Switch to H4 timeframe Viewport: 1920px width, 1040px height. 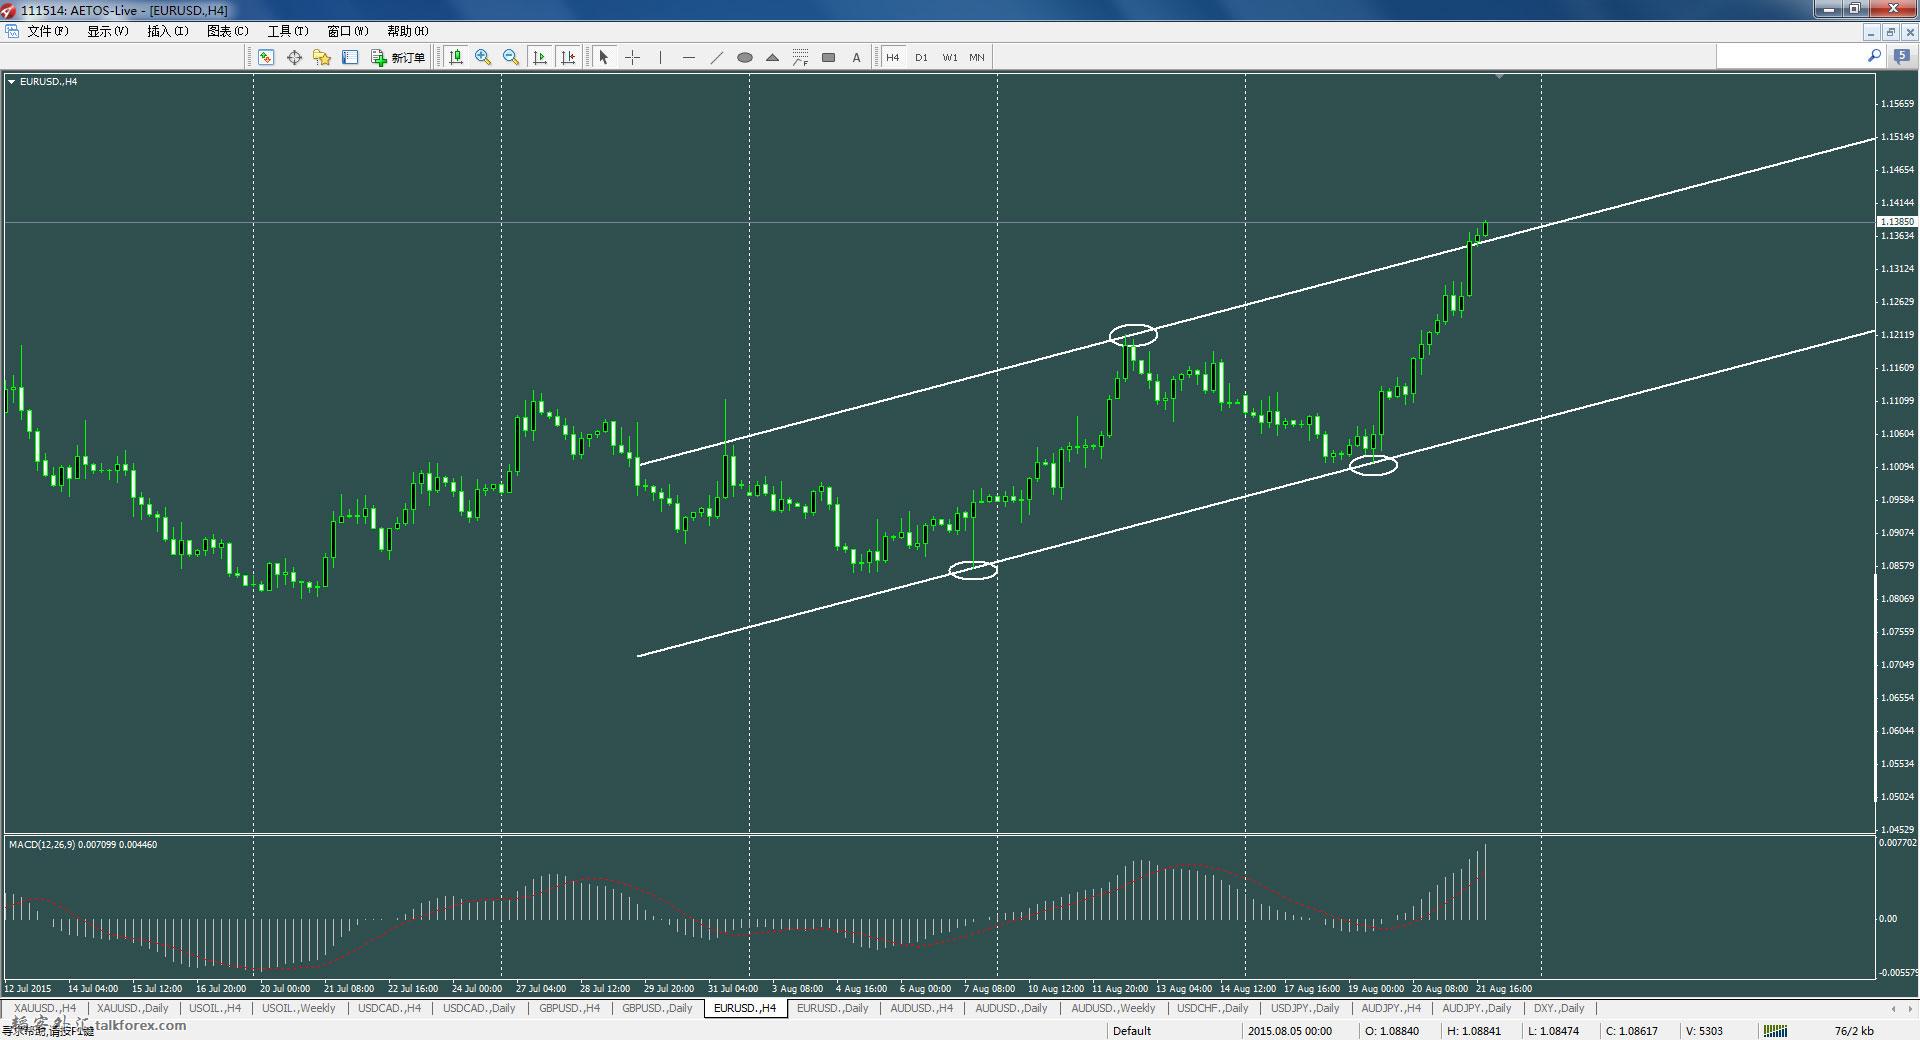point(893,57)
